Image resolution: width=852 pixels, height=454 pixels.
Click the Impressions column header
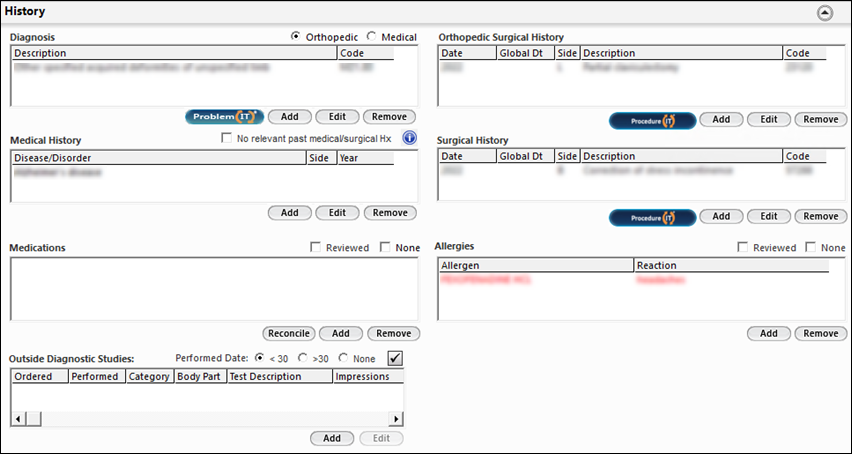click(368, 376)
